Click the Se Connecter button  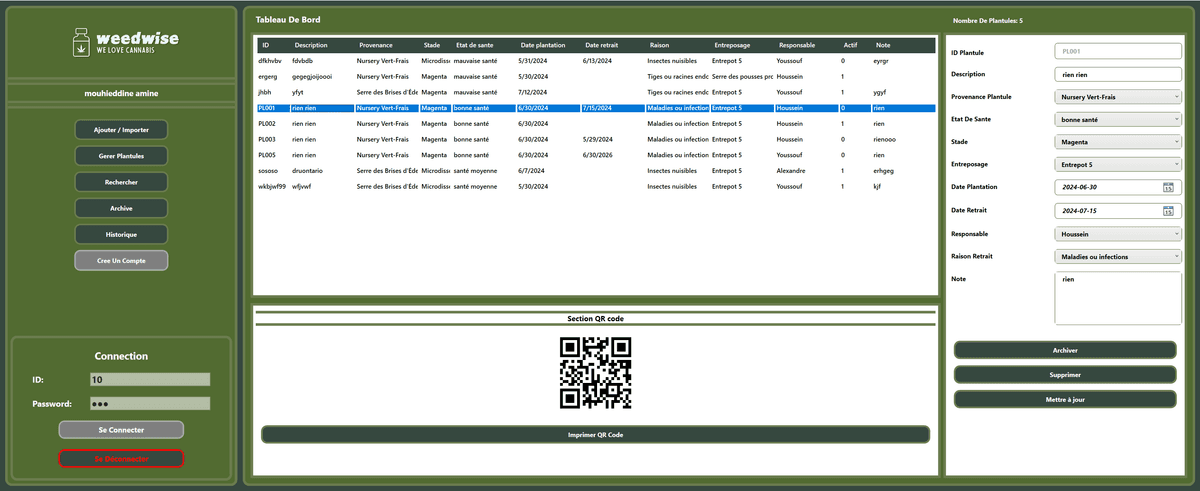point(121,430)
